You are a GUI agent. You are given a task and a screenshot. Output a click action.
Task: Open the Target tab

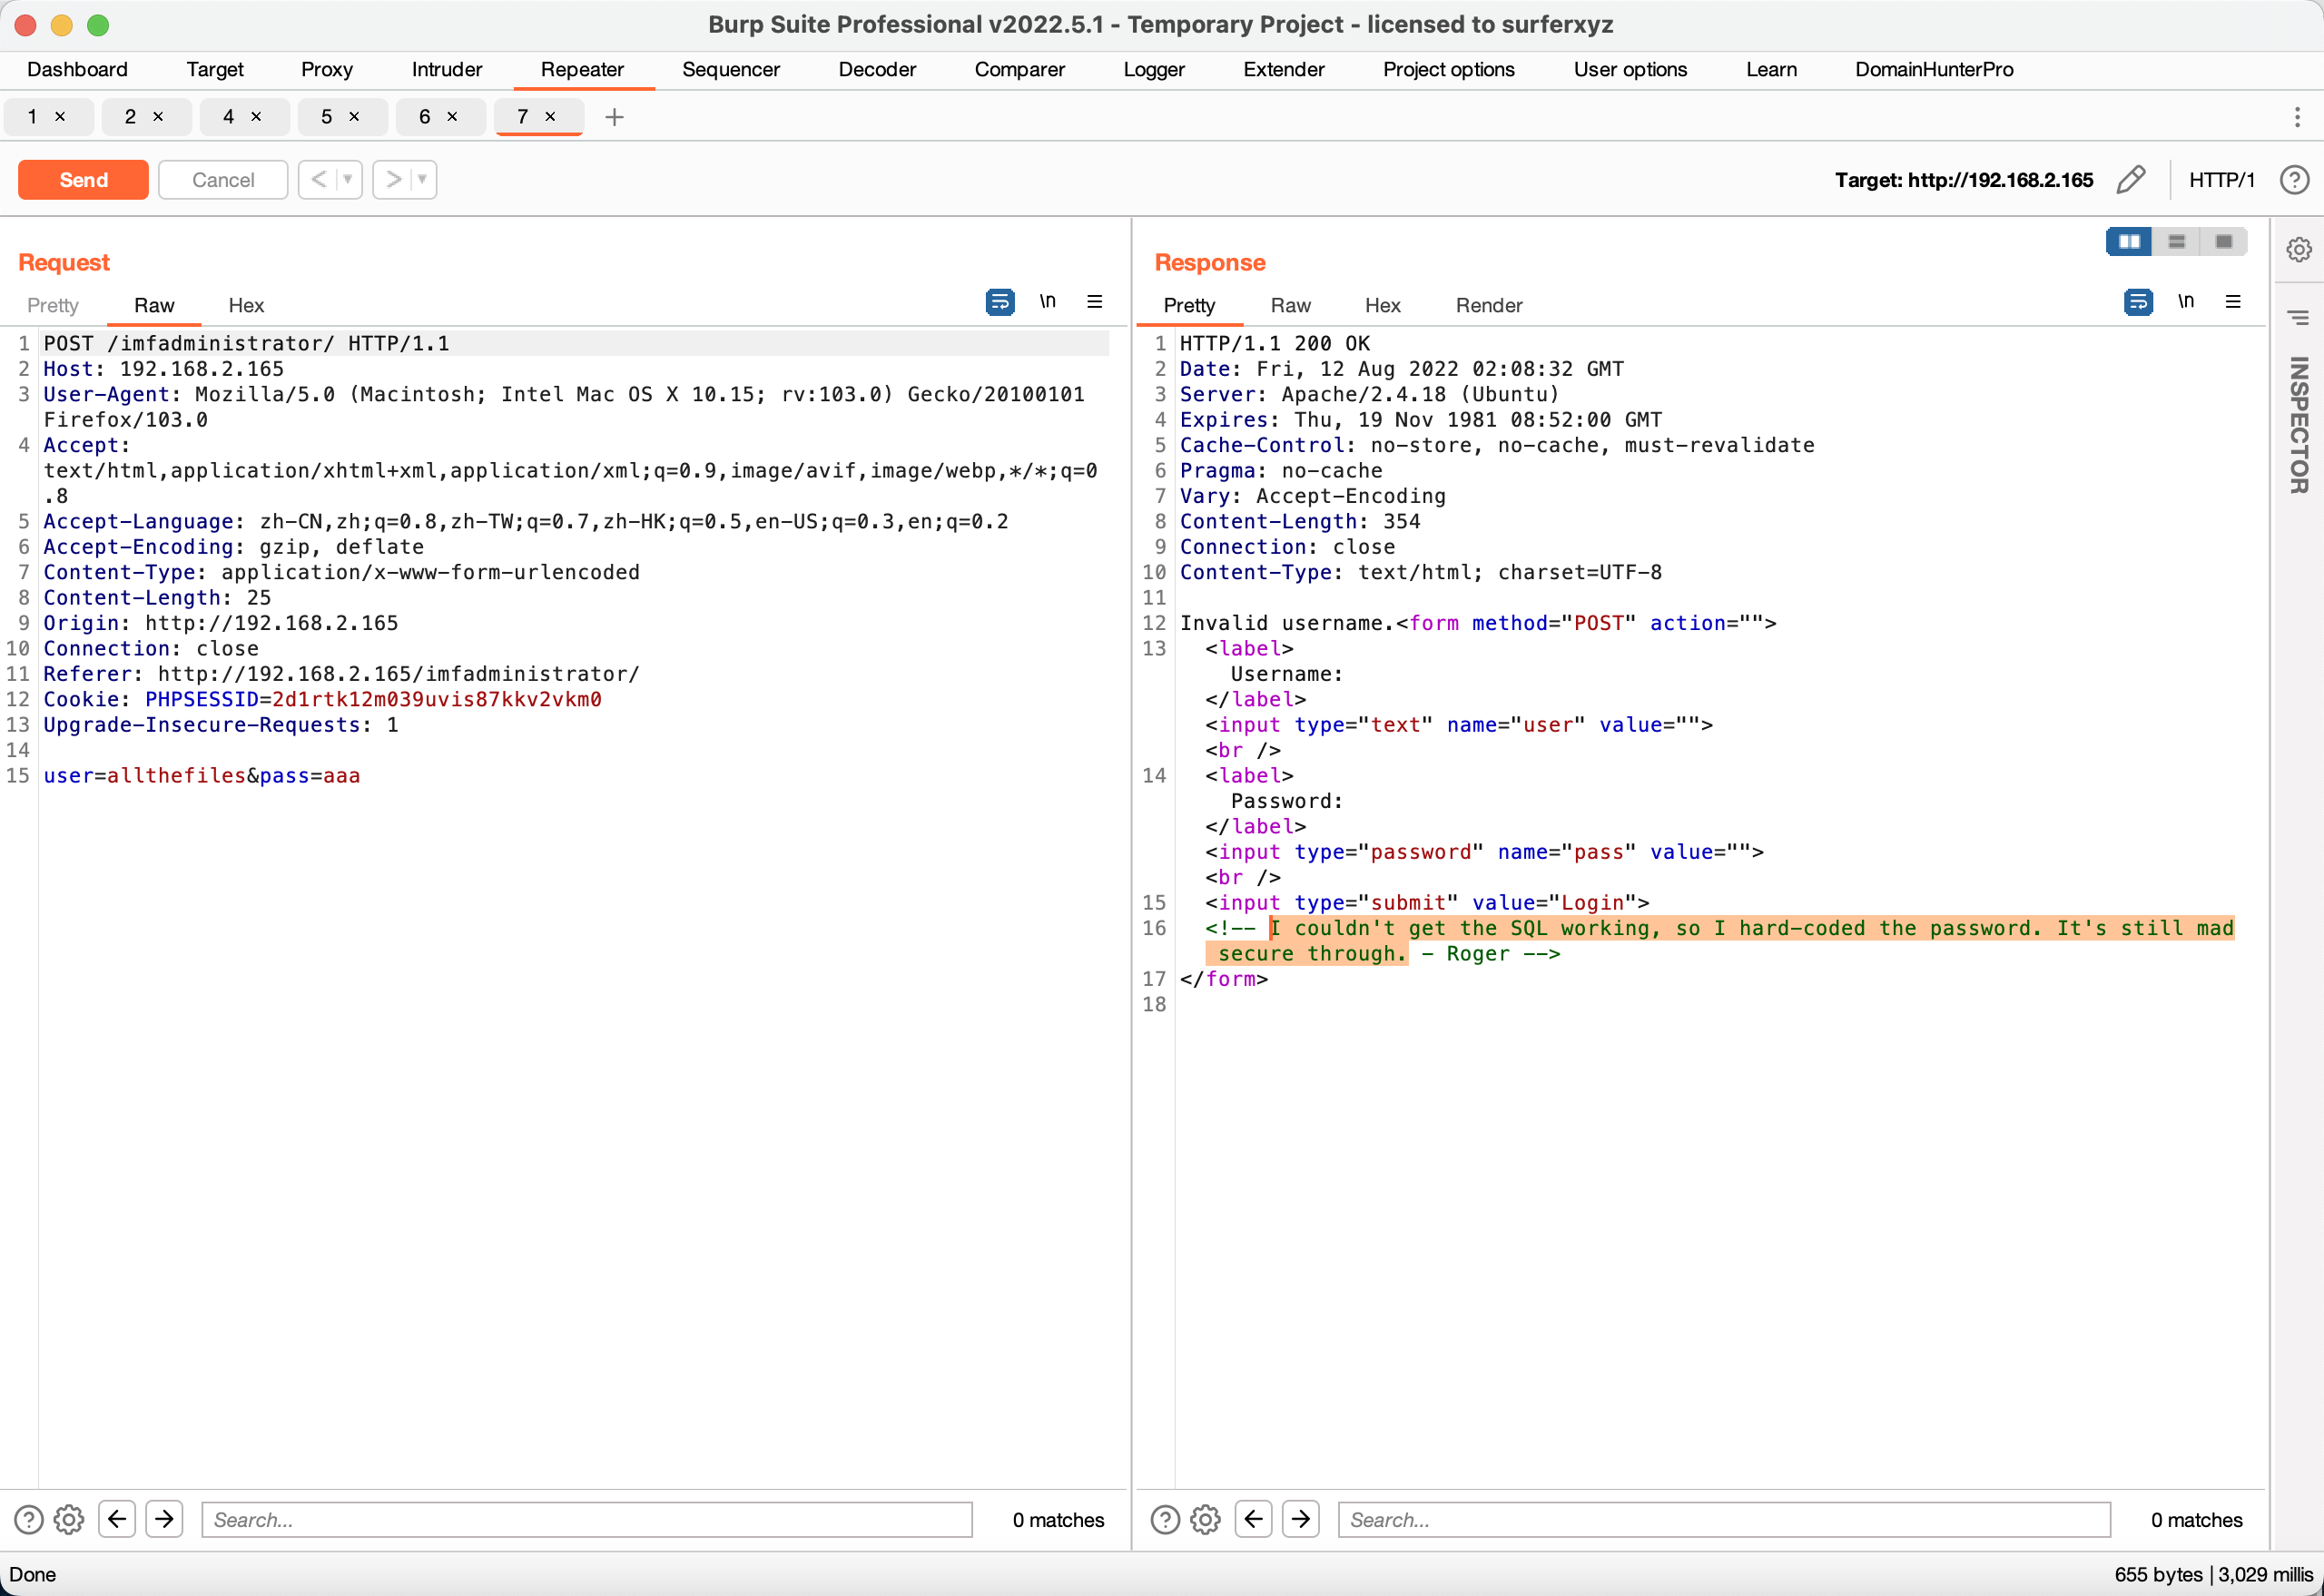click(215, 70)
